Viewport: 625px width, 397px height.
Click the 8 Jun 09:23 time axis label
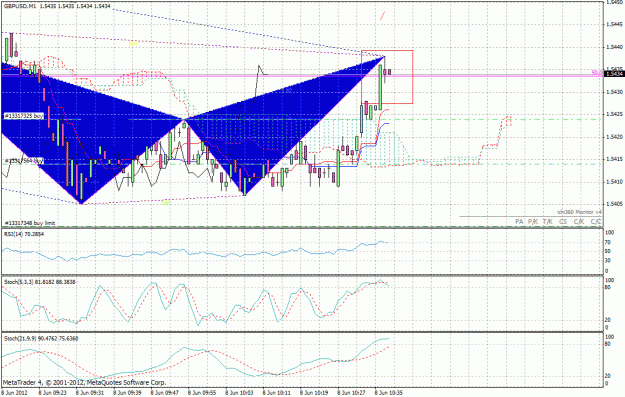coord(52,393)
